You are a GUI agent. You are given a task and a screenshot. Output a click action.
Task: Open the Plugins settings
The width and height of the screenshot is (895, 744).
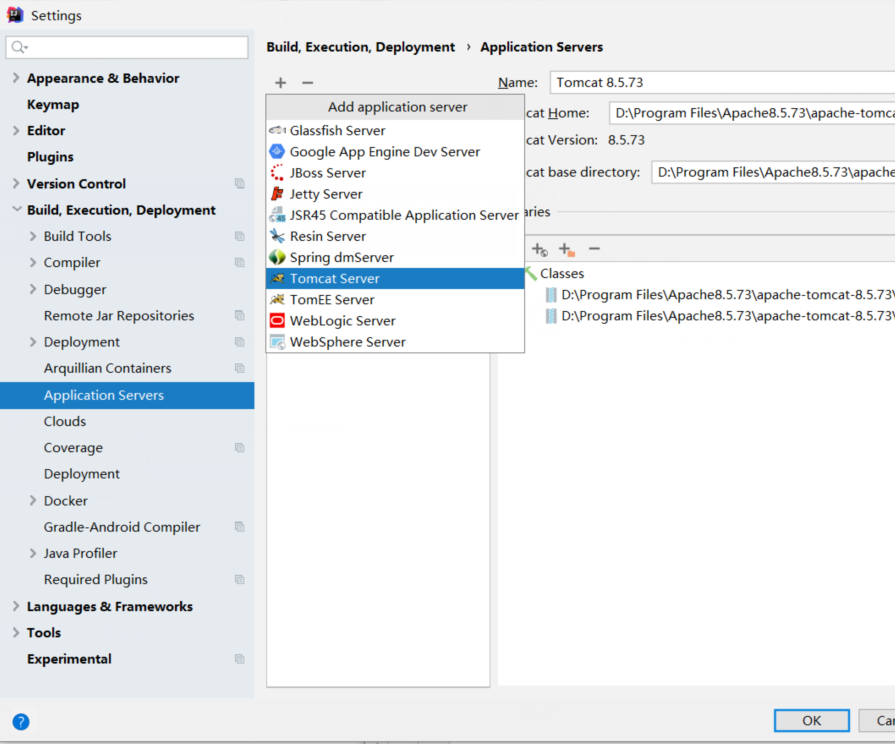point(50,157)
